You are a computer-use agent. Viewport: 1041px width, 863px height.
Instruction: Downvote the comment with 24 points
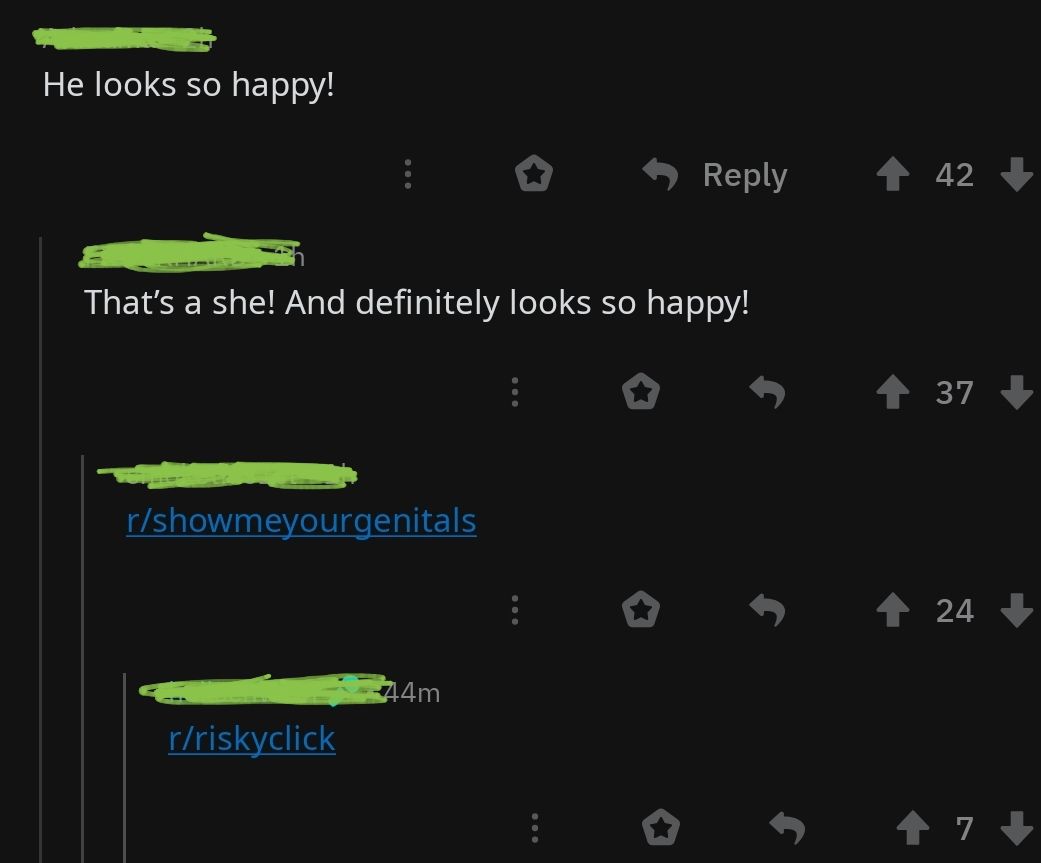[x=1016, y=609]
